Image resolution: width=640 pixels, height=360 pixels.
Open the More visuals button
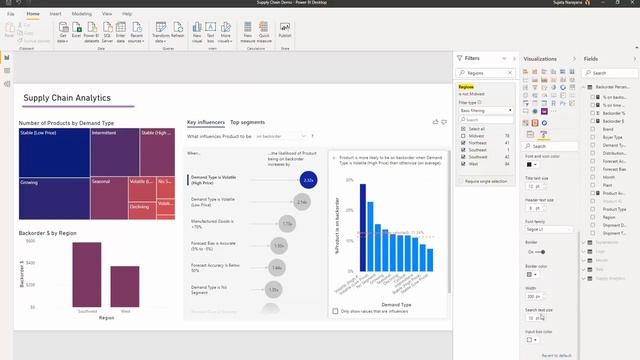click(x=225, y=32)
